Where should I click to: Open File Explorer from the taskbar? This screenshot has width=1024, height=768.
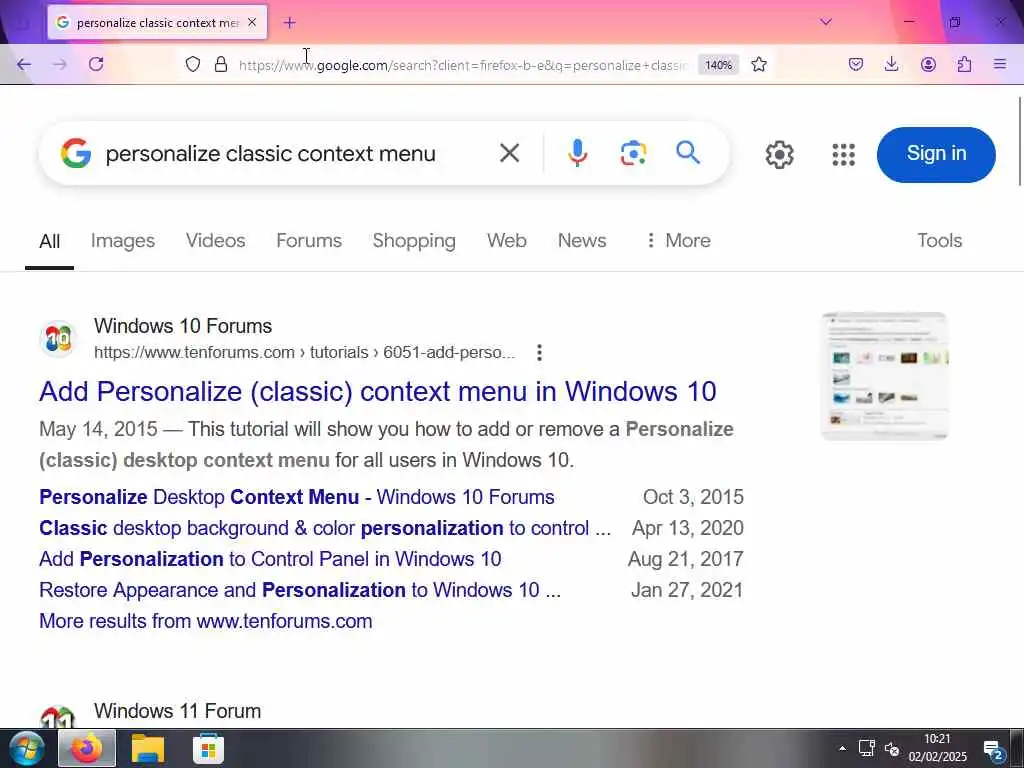(x=148, y=748)
